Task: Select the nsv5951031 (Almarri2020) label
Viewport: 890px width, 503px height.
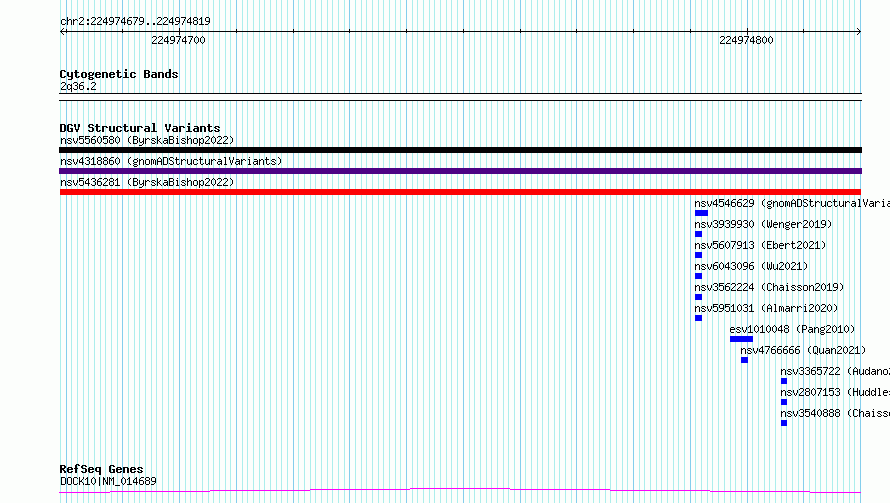Action: [766, 308]
